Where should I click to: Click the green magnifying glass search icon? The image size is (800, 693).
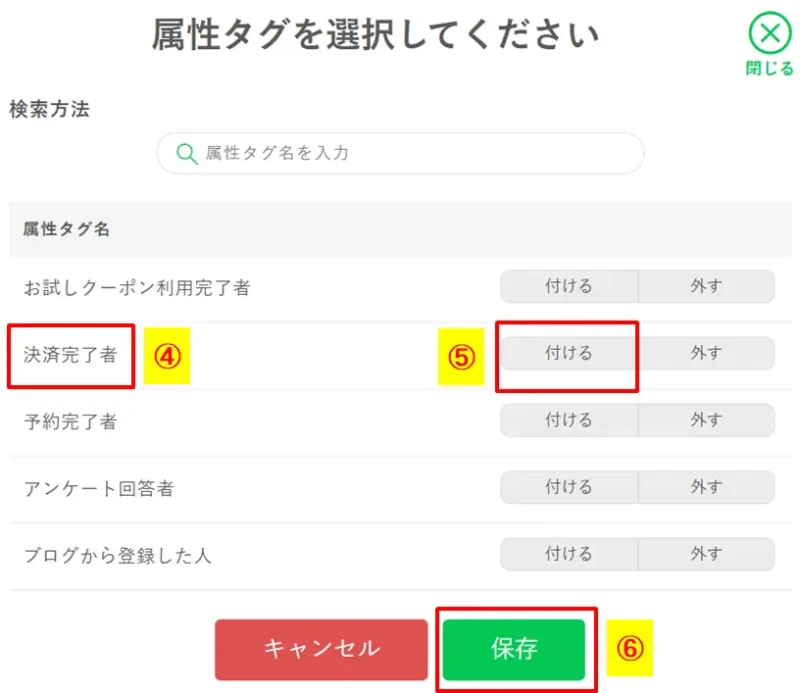(184, 152)
